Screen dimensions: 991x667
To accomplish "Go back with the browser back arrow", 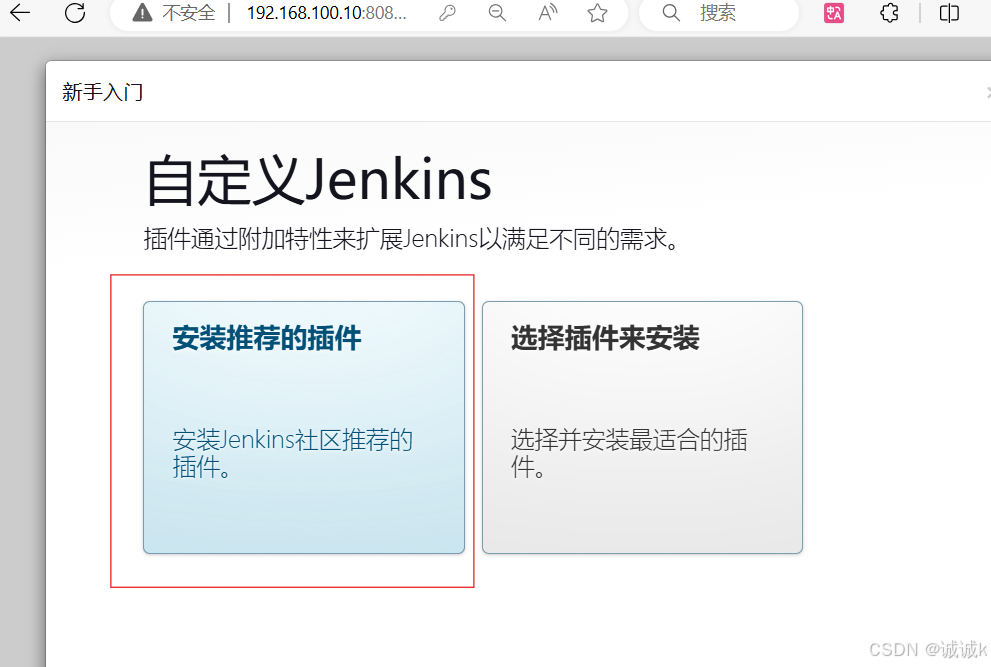I will (x=20, y=12).
